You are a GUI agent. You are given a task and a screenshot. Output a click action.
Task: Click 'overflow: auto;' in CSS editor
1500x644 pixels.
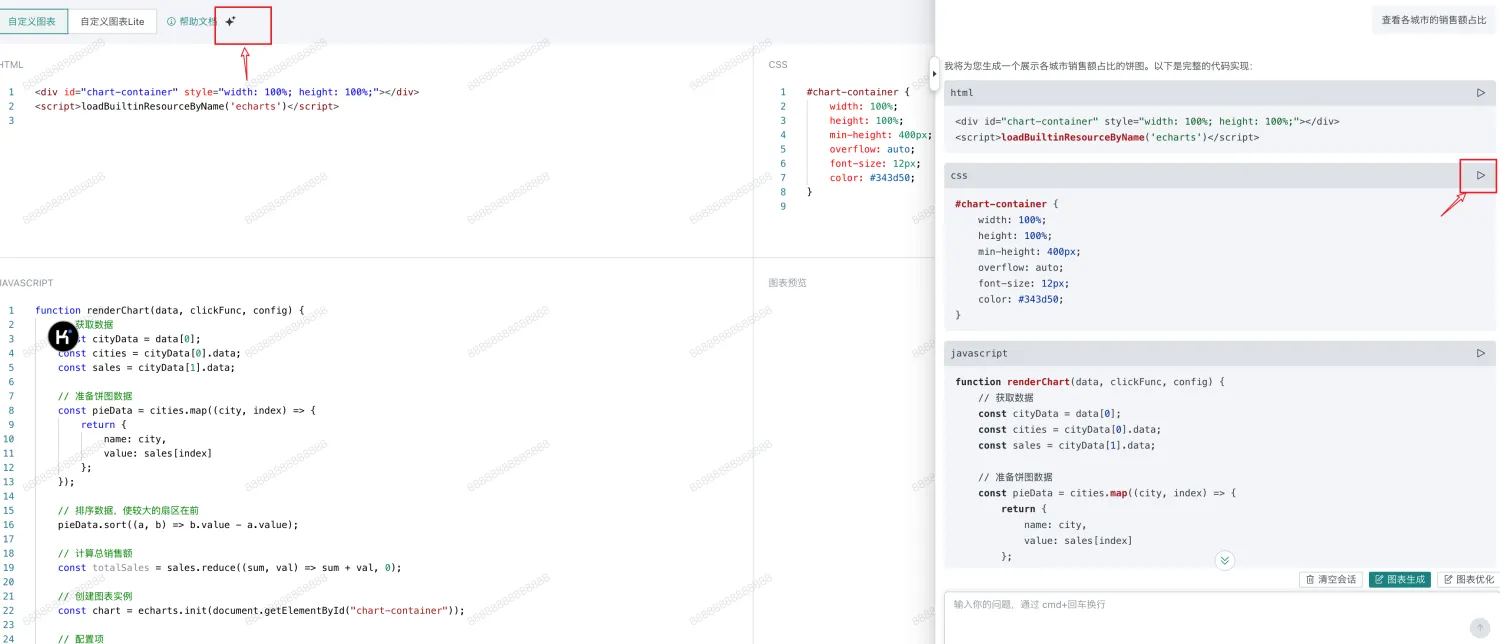click(x=872, y=149)
